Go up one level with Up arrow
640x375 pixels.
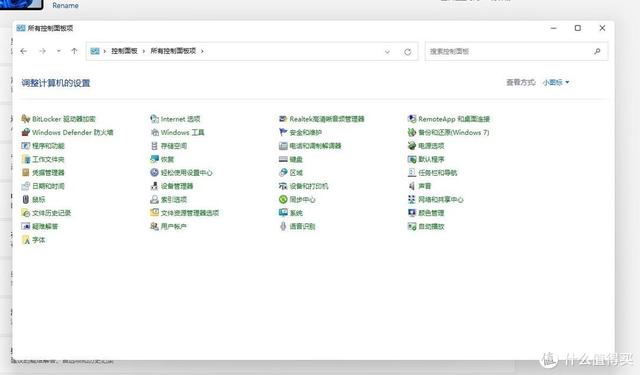(74, 51)
